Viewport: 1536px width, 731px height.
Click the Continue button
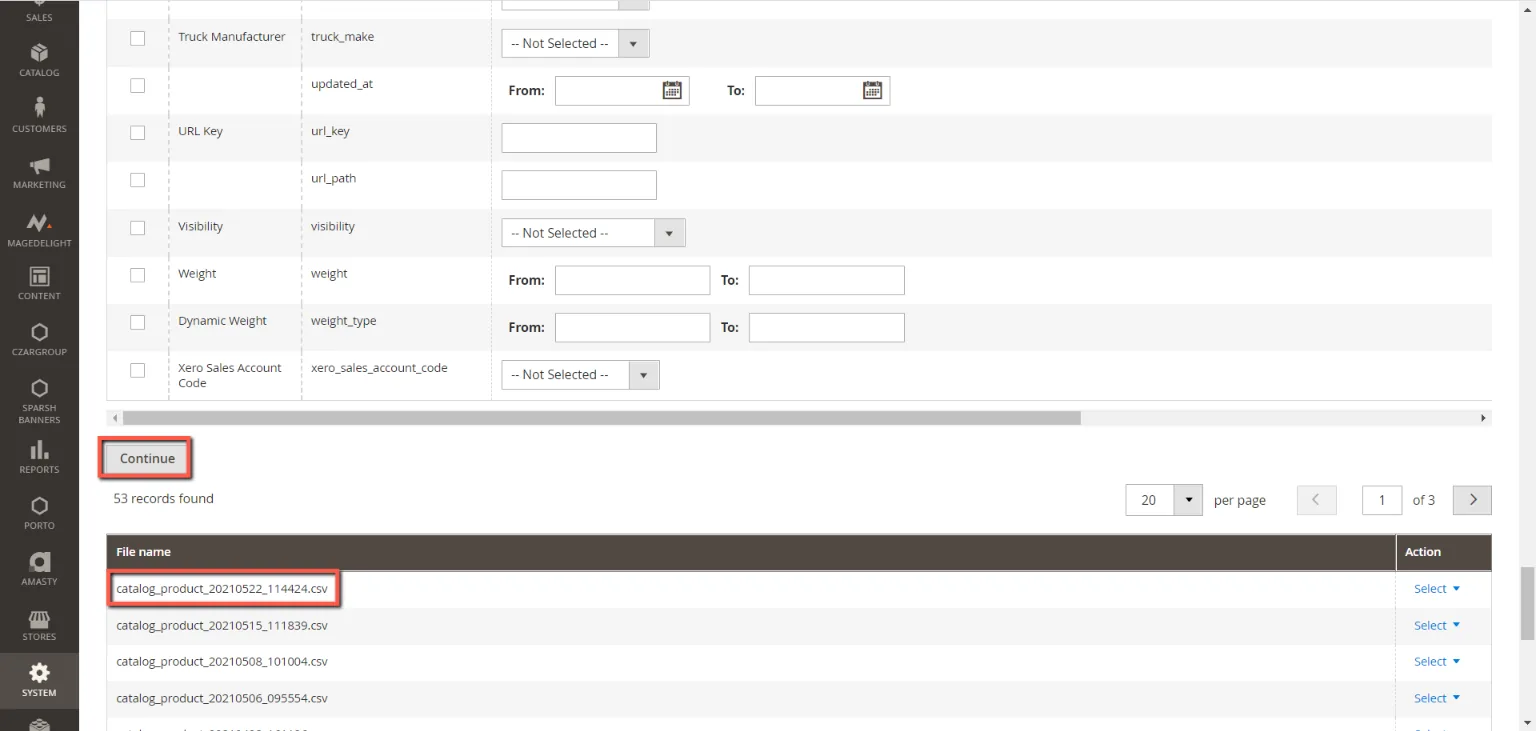pos(147,458)
